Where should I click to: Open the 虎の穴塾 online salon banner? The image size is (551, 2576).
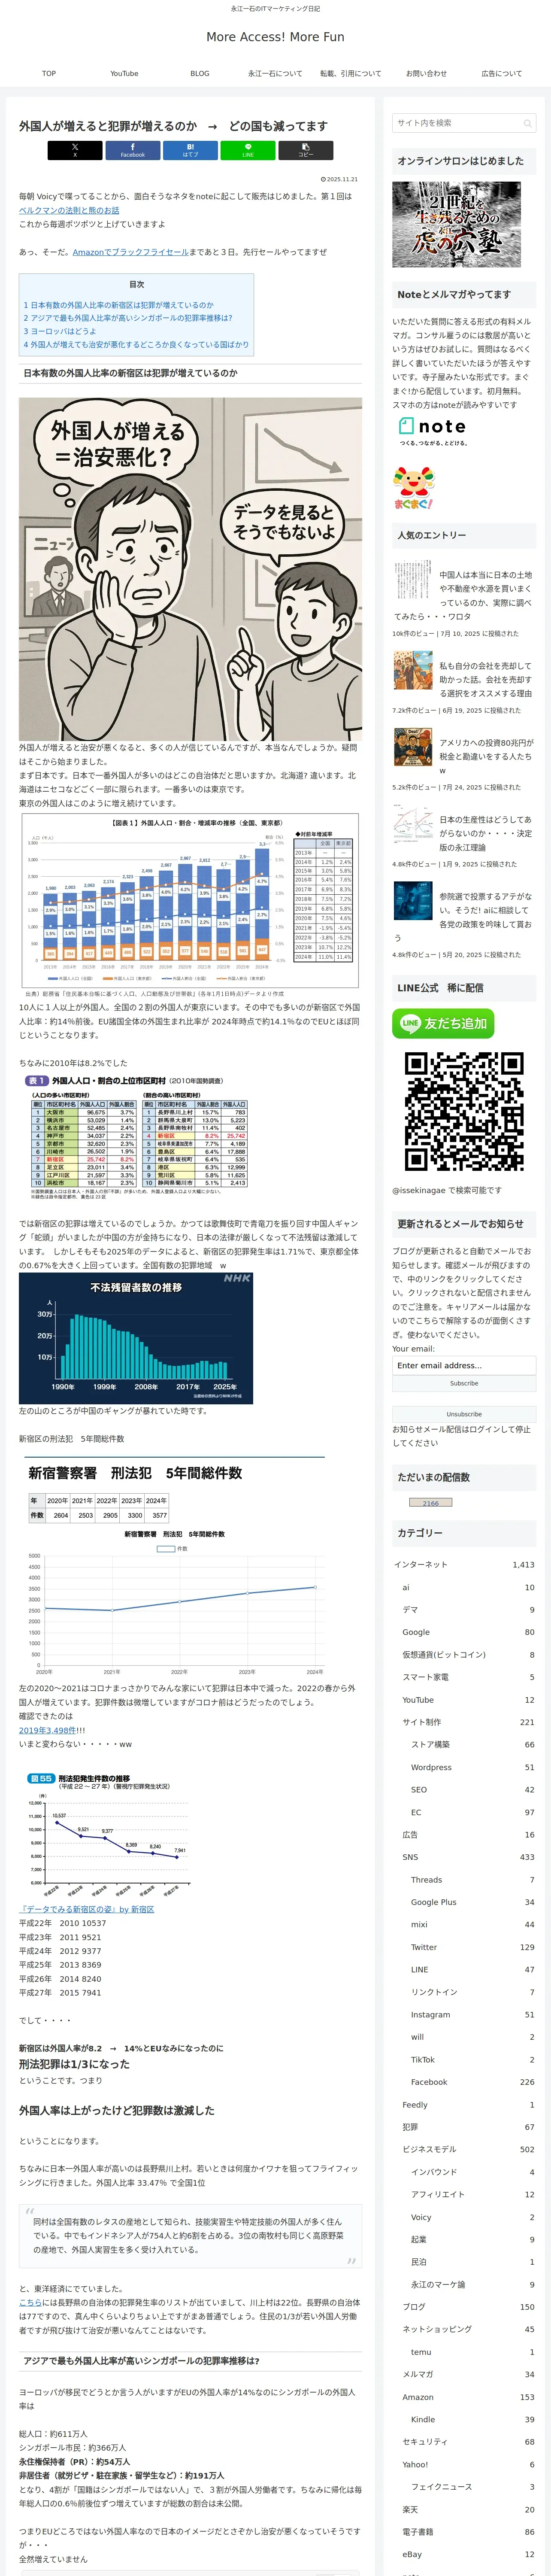(456, 224)
